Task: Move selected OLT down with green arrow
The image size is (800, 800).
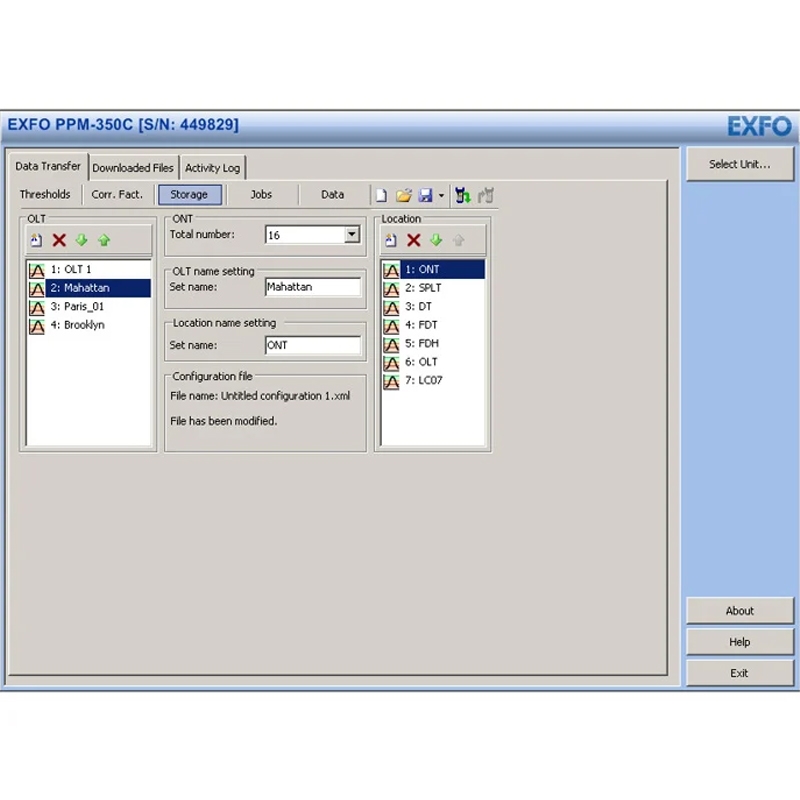Action: [x=82, y=240]
